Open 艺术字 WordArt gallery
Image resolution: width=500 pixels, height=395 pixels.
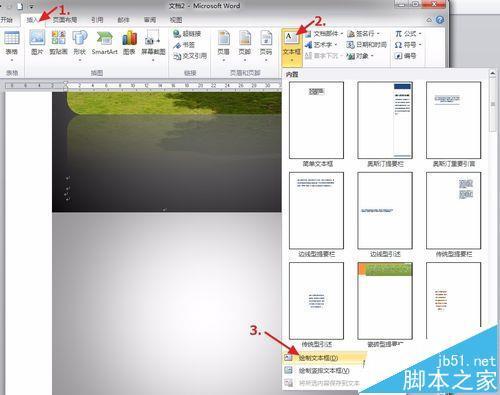321,45
